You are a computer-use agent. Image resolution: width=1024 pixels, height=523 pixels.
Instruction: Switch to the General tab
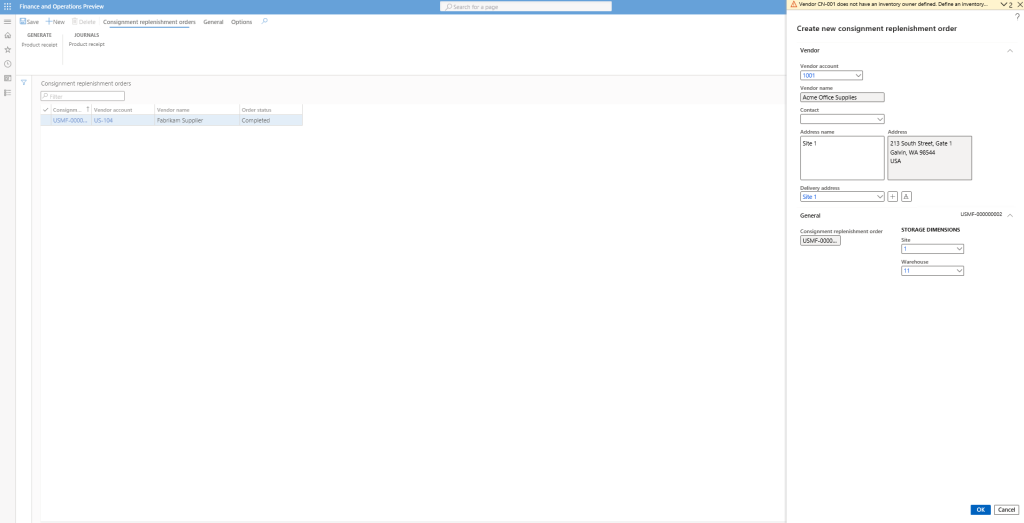213,21
